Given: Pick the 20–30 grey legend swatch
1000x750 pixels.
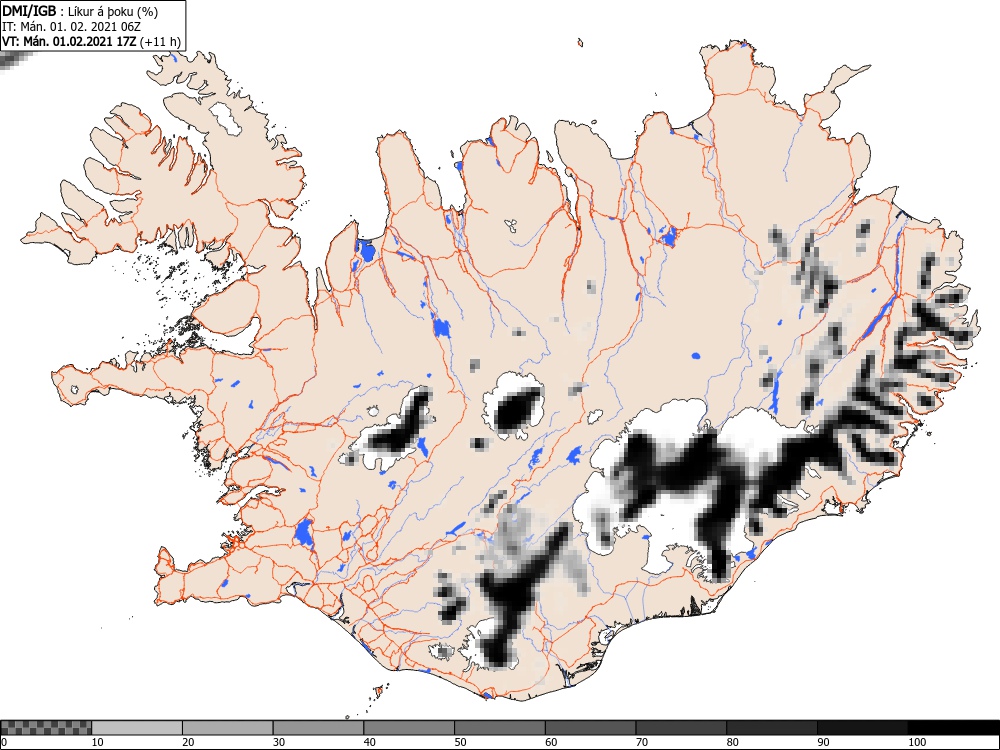Looking at the screenshot, I should click(228, 728).
